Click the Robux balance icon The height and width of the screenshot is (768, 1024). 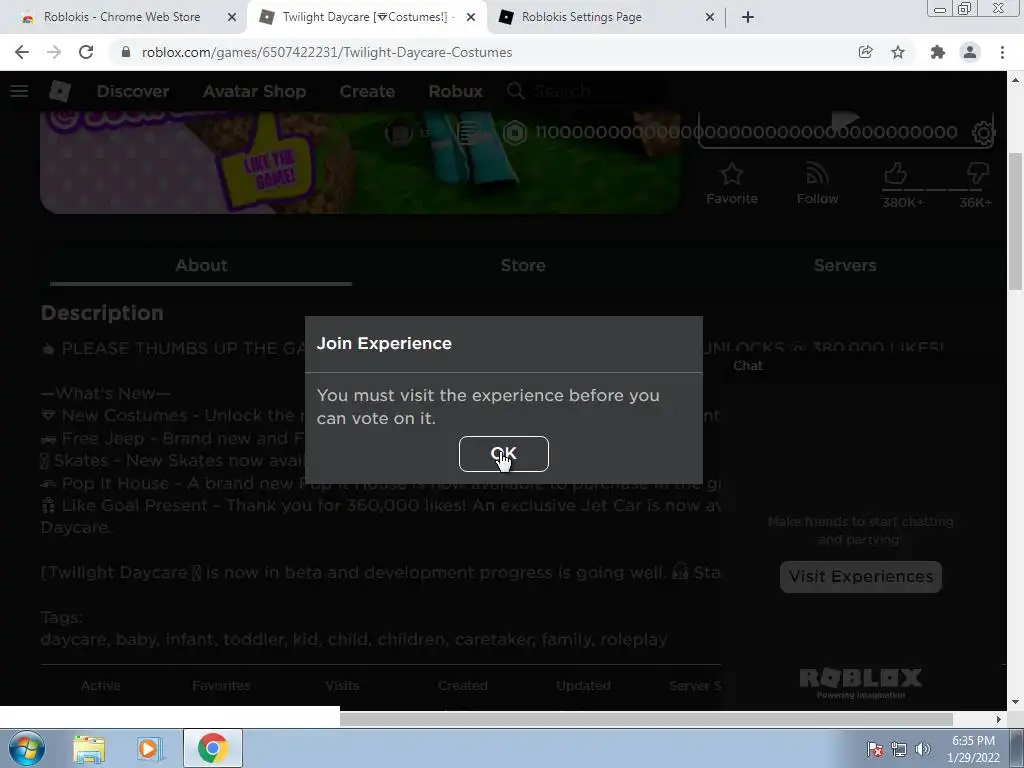(515, 133)
